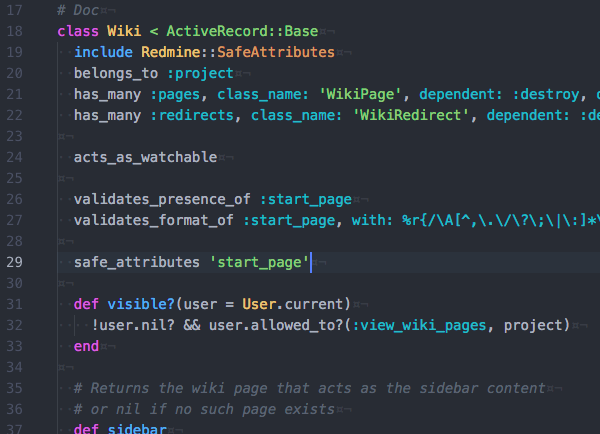Click 'with:' key on line 27
600x434 pixels.
372,221
